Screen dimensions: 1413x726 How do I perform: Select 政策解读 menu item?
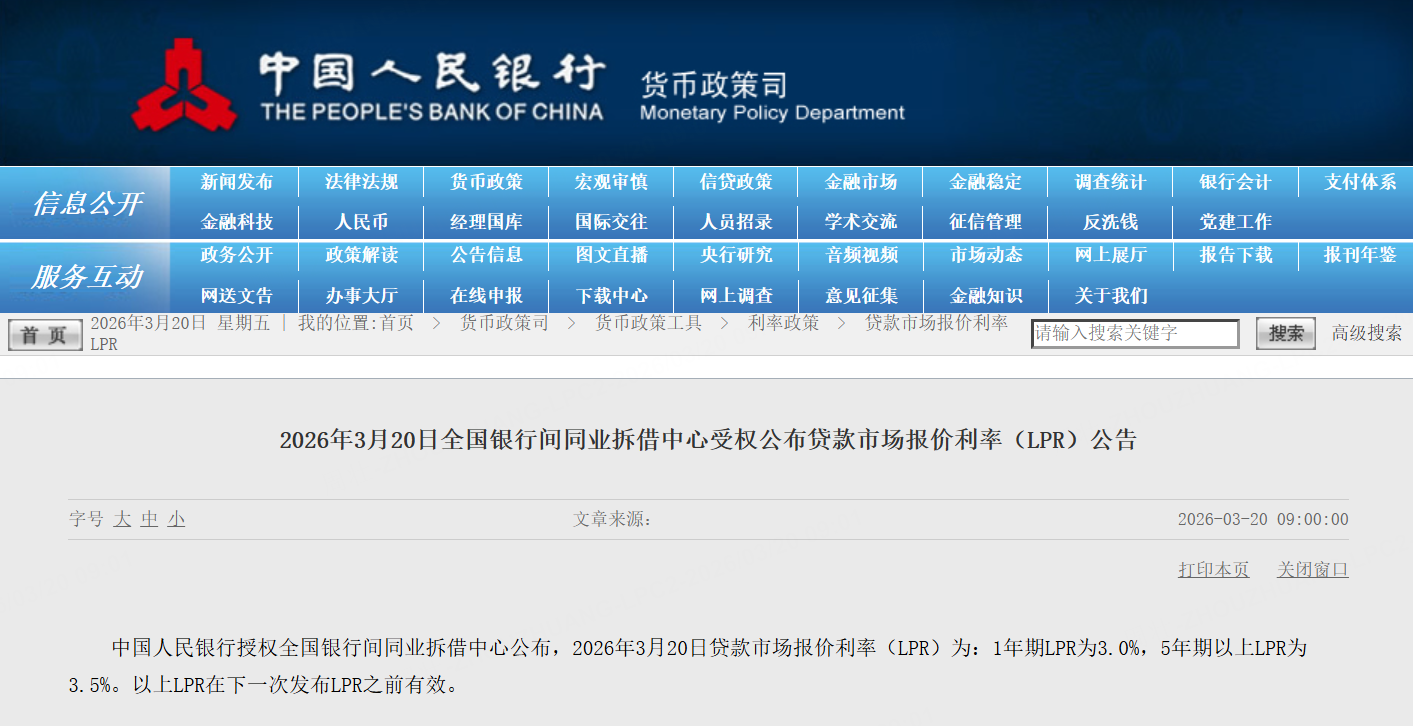[361, 255]
